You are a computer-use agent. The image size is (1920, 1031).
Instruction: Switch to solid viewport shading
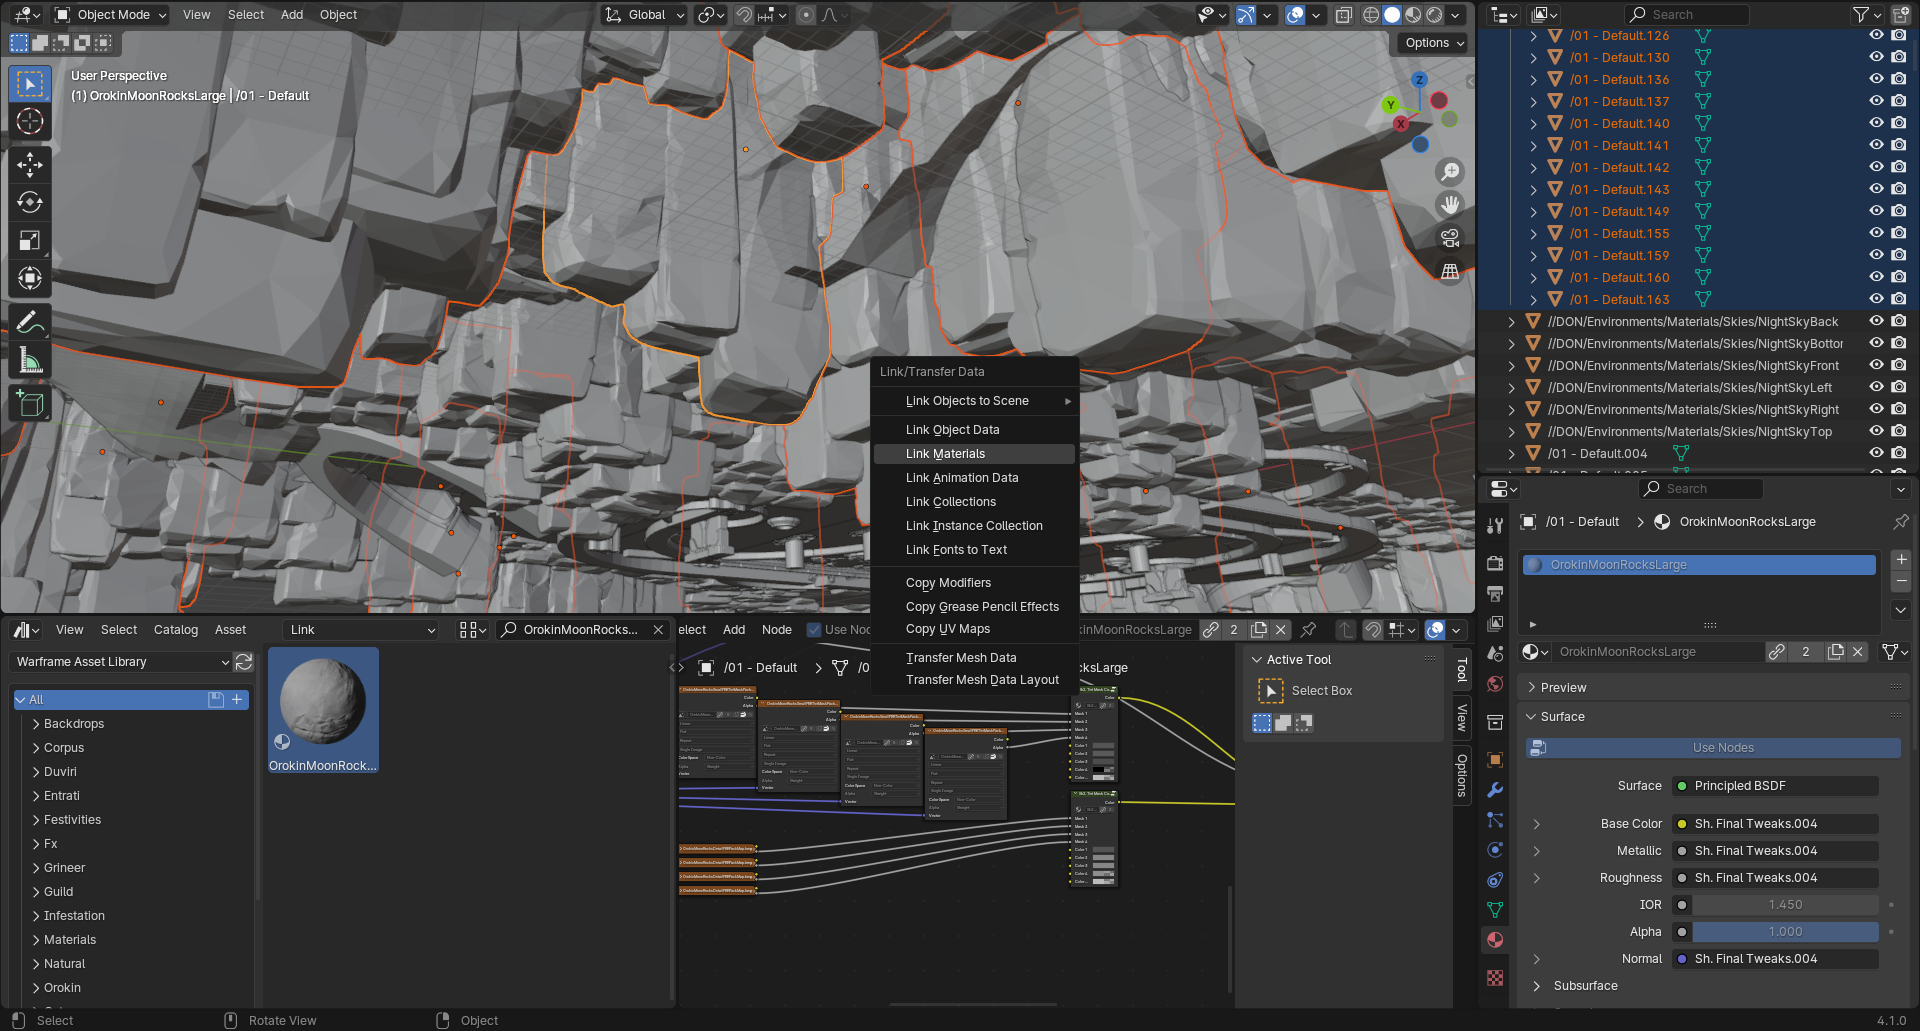pos(1391,15)
